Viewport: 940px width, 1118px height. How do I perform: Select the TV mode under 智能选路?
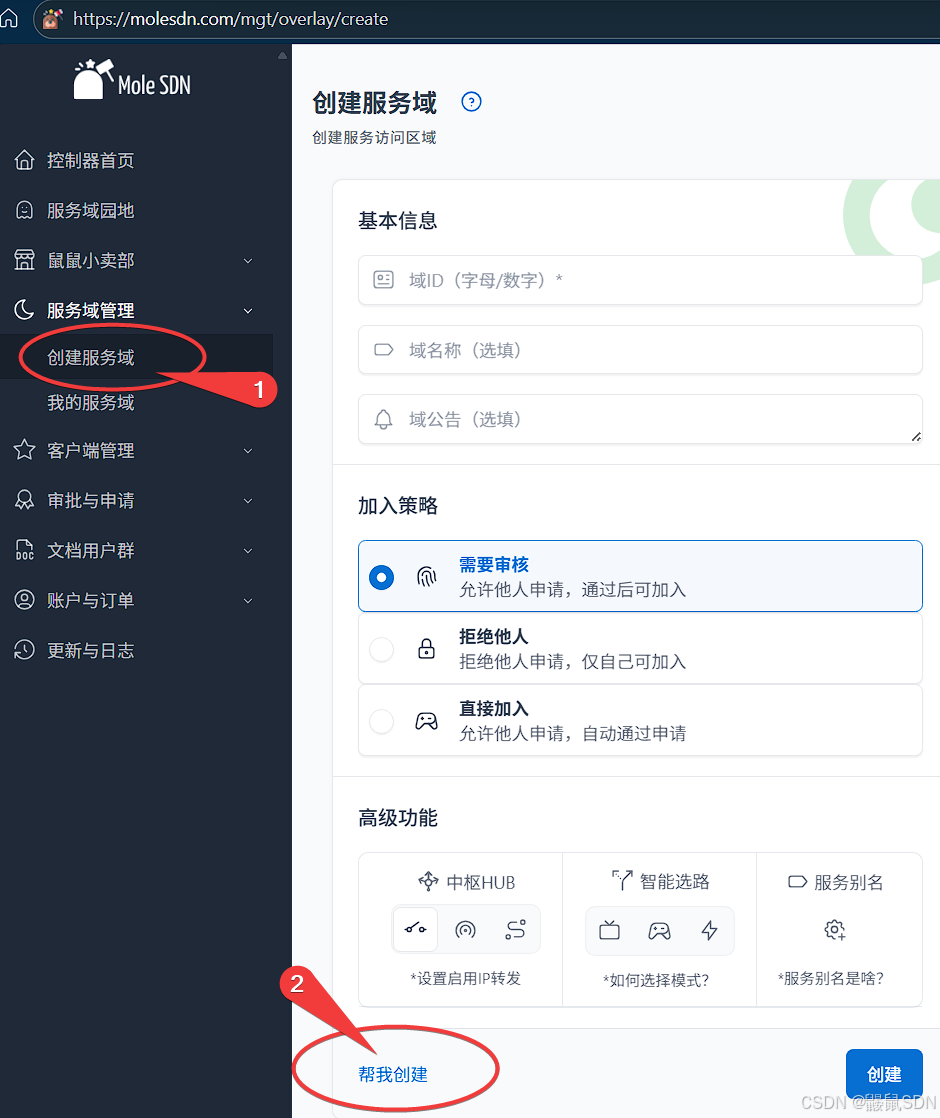pos(610,930)
